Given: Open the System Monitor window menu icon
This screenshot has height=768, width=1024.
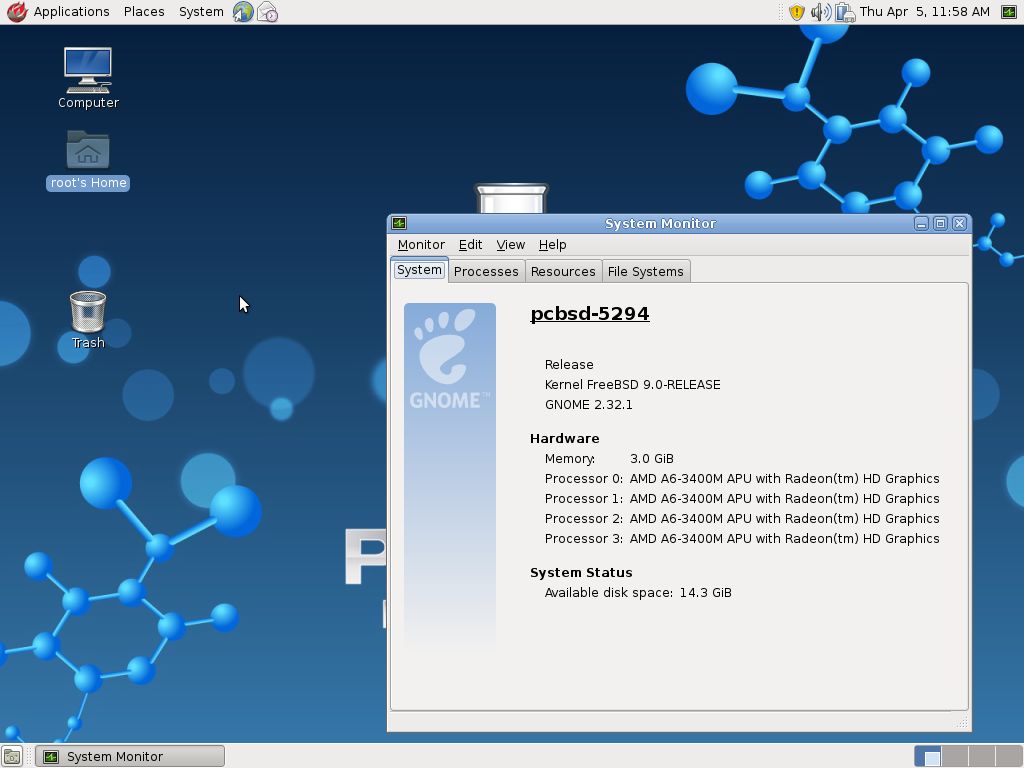Looking at the screenshot, I should click(399, 223).
